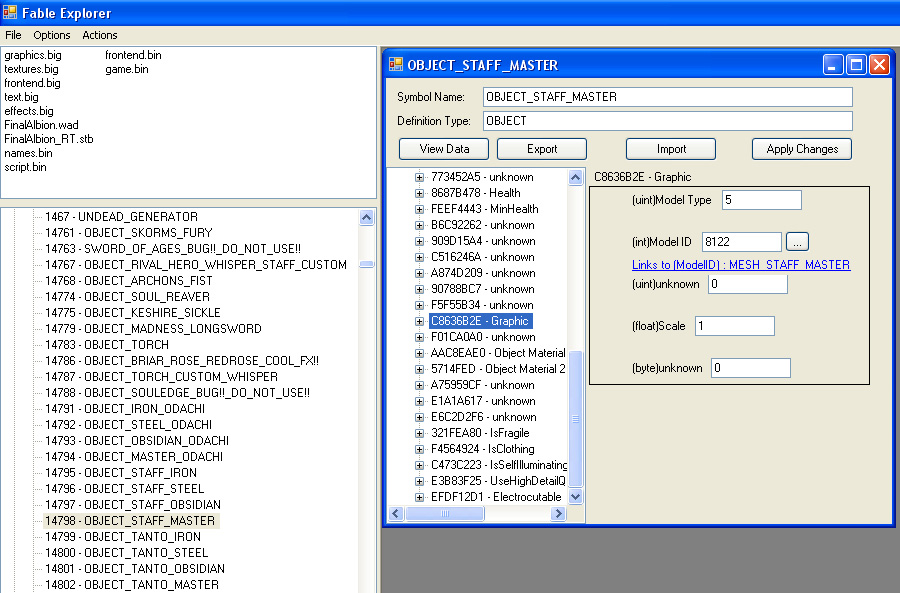Viewport: 900px width, 593px height.
Task: Expand the EFDF12D1 - Electrocutable node
Action: point(420,497)
